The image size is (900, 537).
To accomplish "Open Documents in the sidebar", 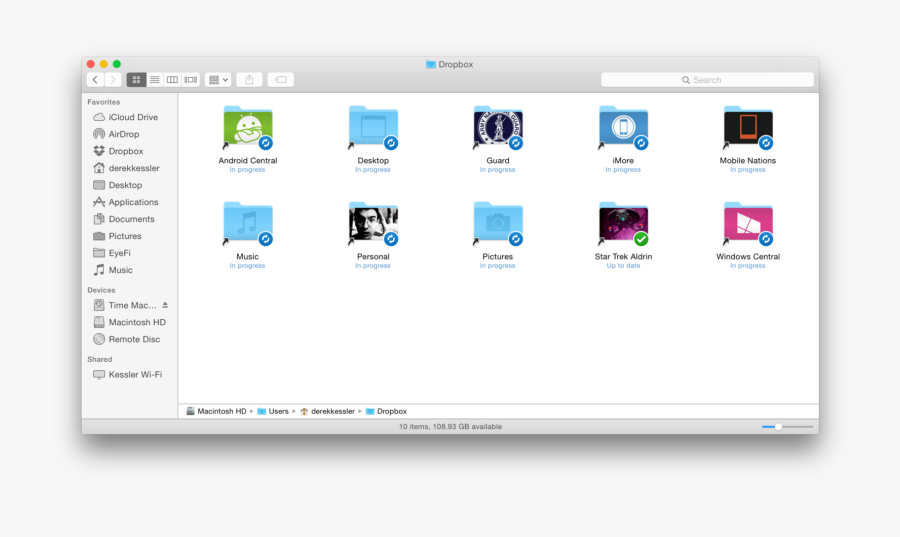I will tap(129, 219).
